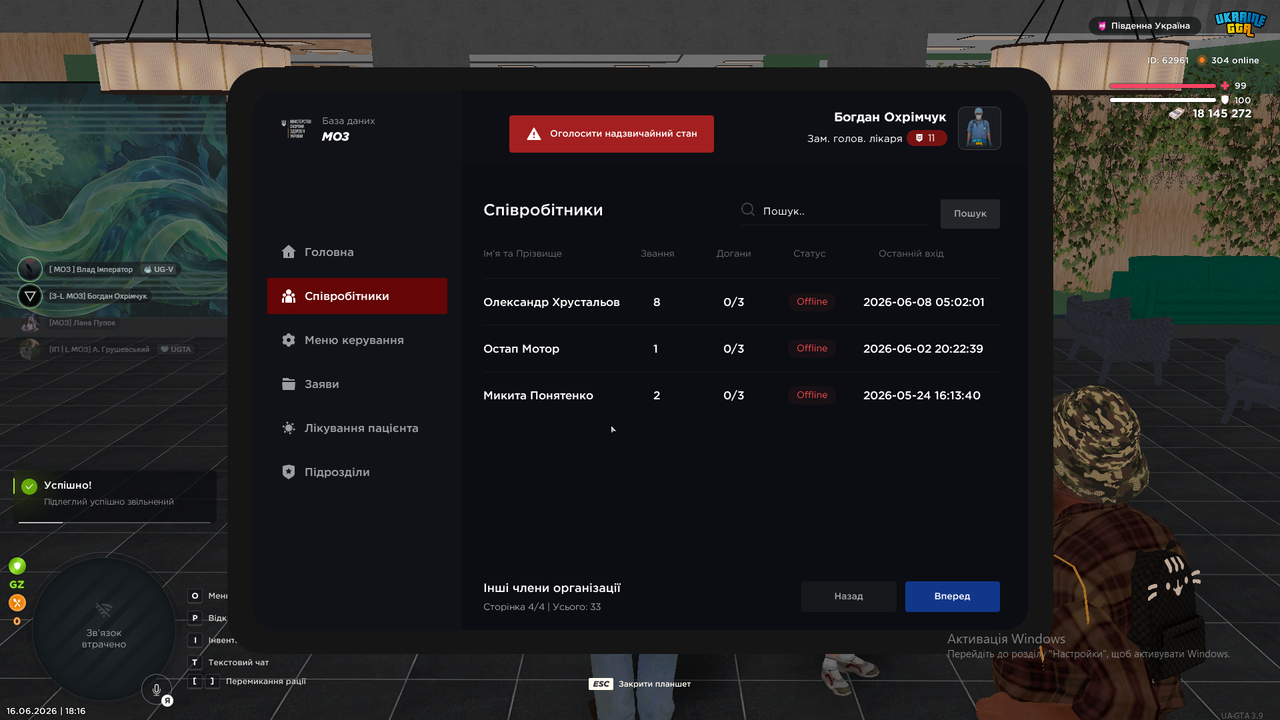Click the Статус column header
The width and height of the screenshot is (1280, 720).
tap(809, 254)
